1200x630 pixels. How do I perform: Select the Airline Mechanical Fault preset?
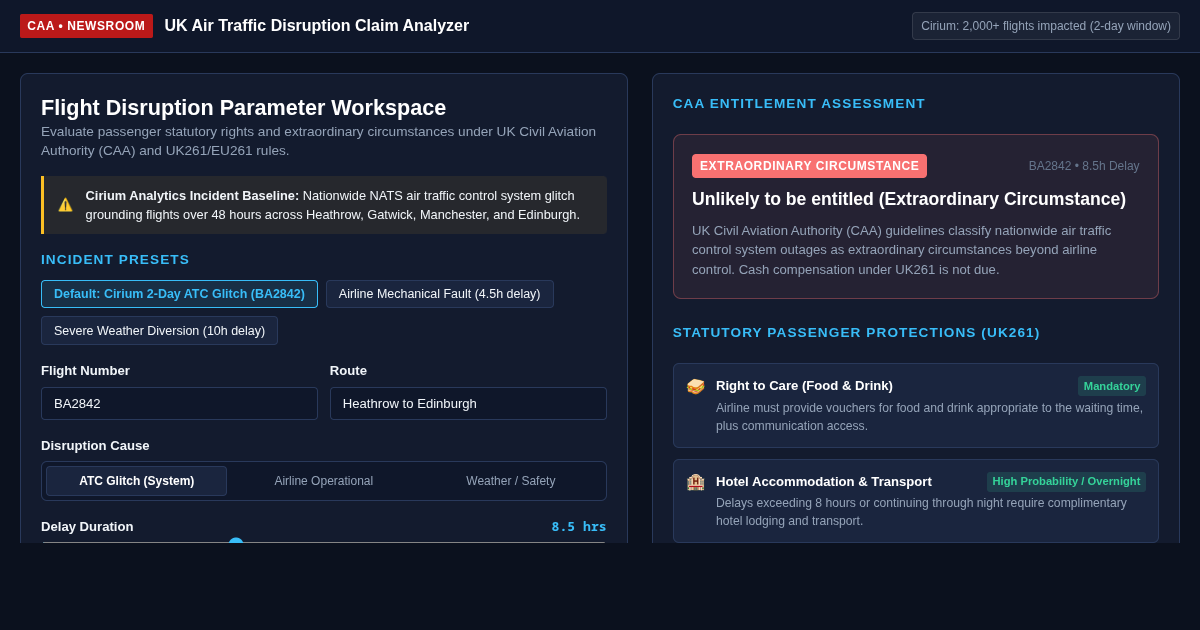tap(439, 294)
